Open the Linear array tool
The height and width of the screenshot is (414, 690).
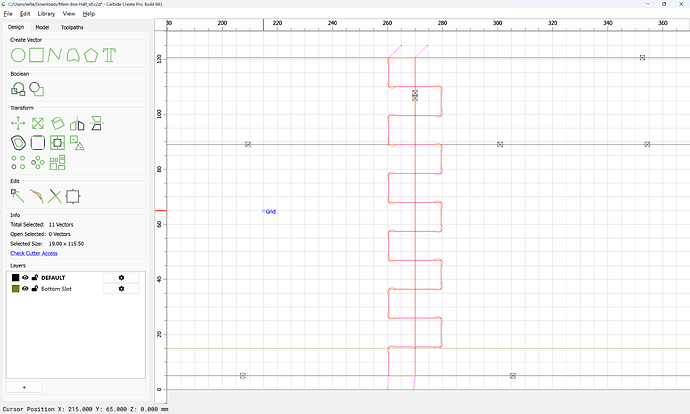point(18,162)
